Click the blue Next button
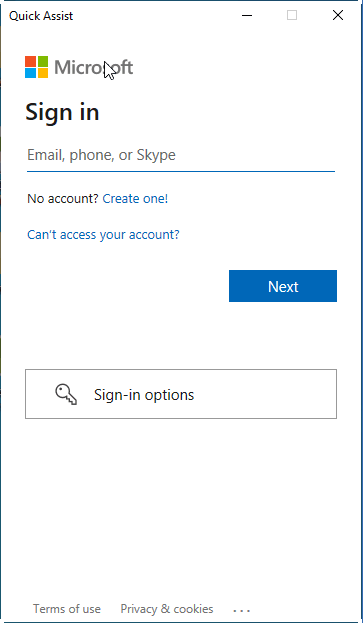The height and width of the screenshot is (623, 363). [x=283, y=286]
